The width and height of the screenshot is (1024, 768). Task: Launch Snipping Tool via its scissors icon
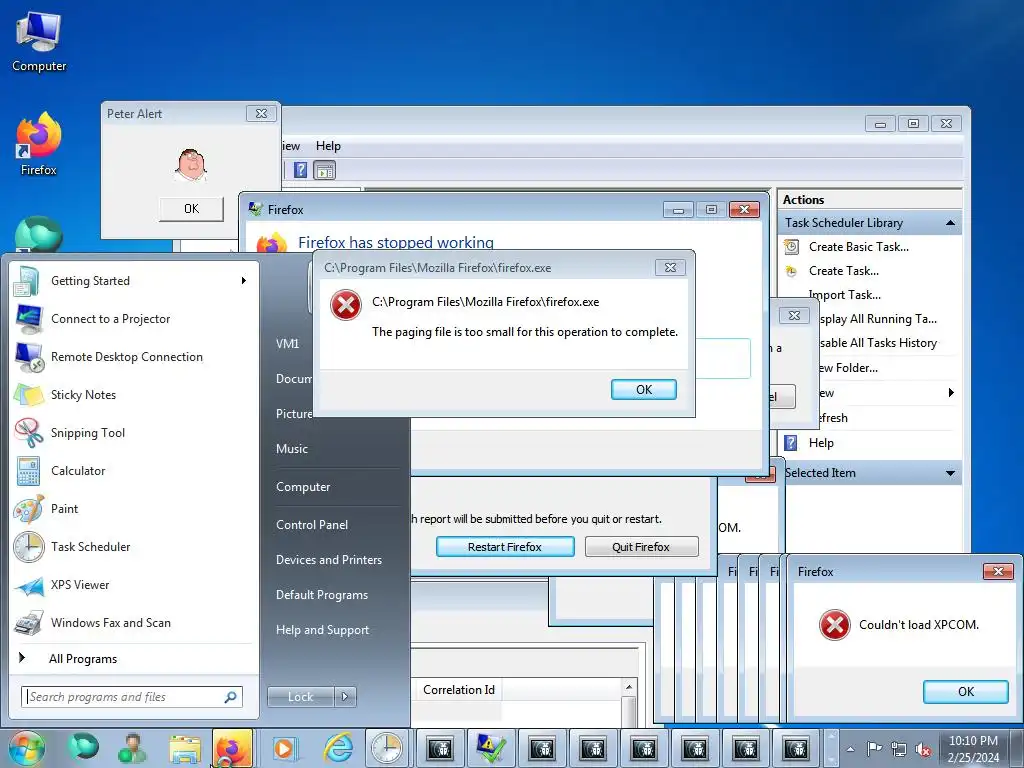(29, 432)
